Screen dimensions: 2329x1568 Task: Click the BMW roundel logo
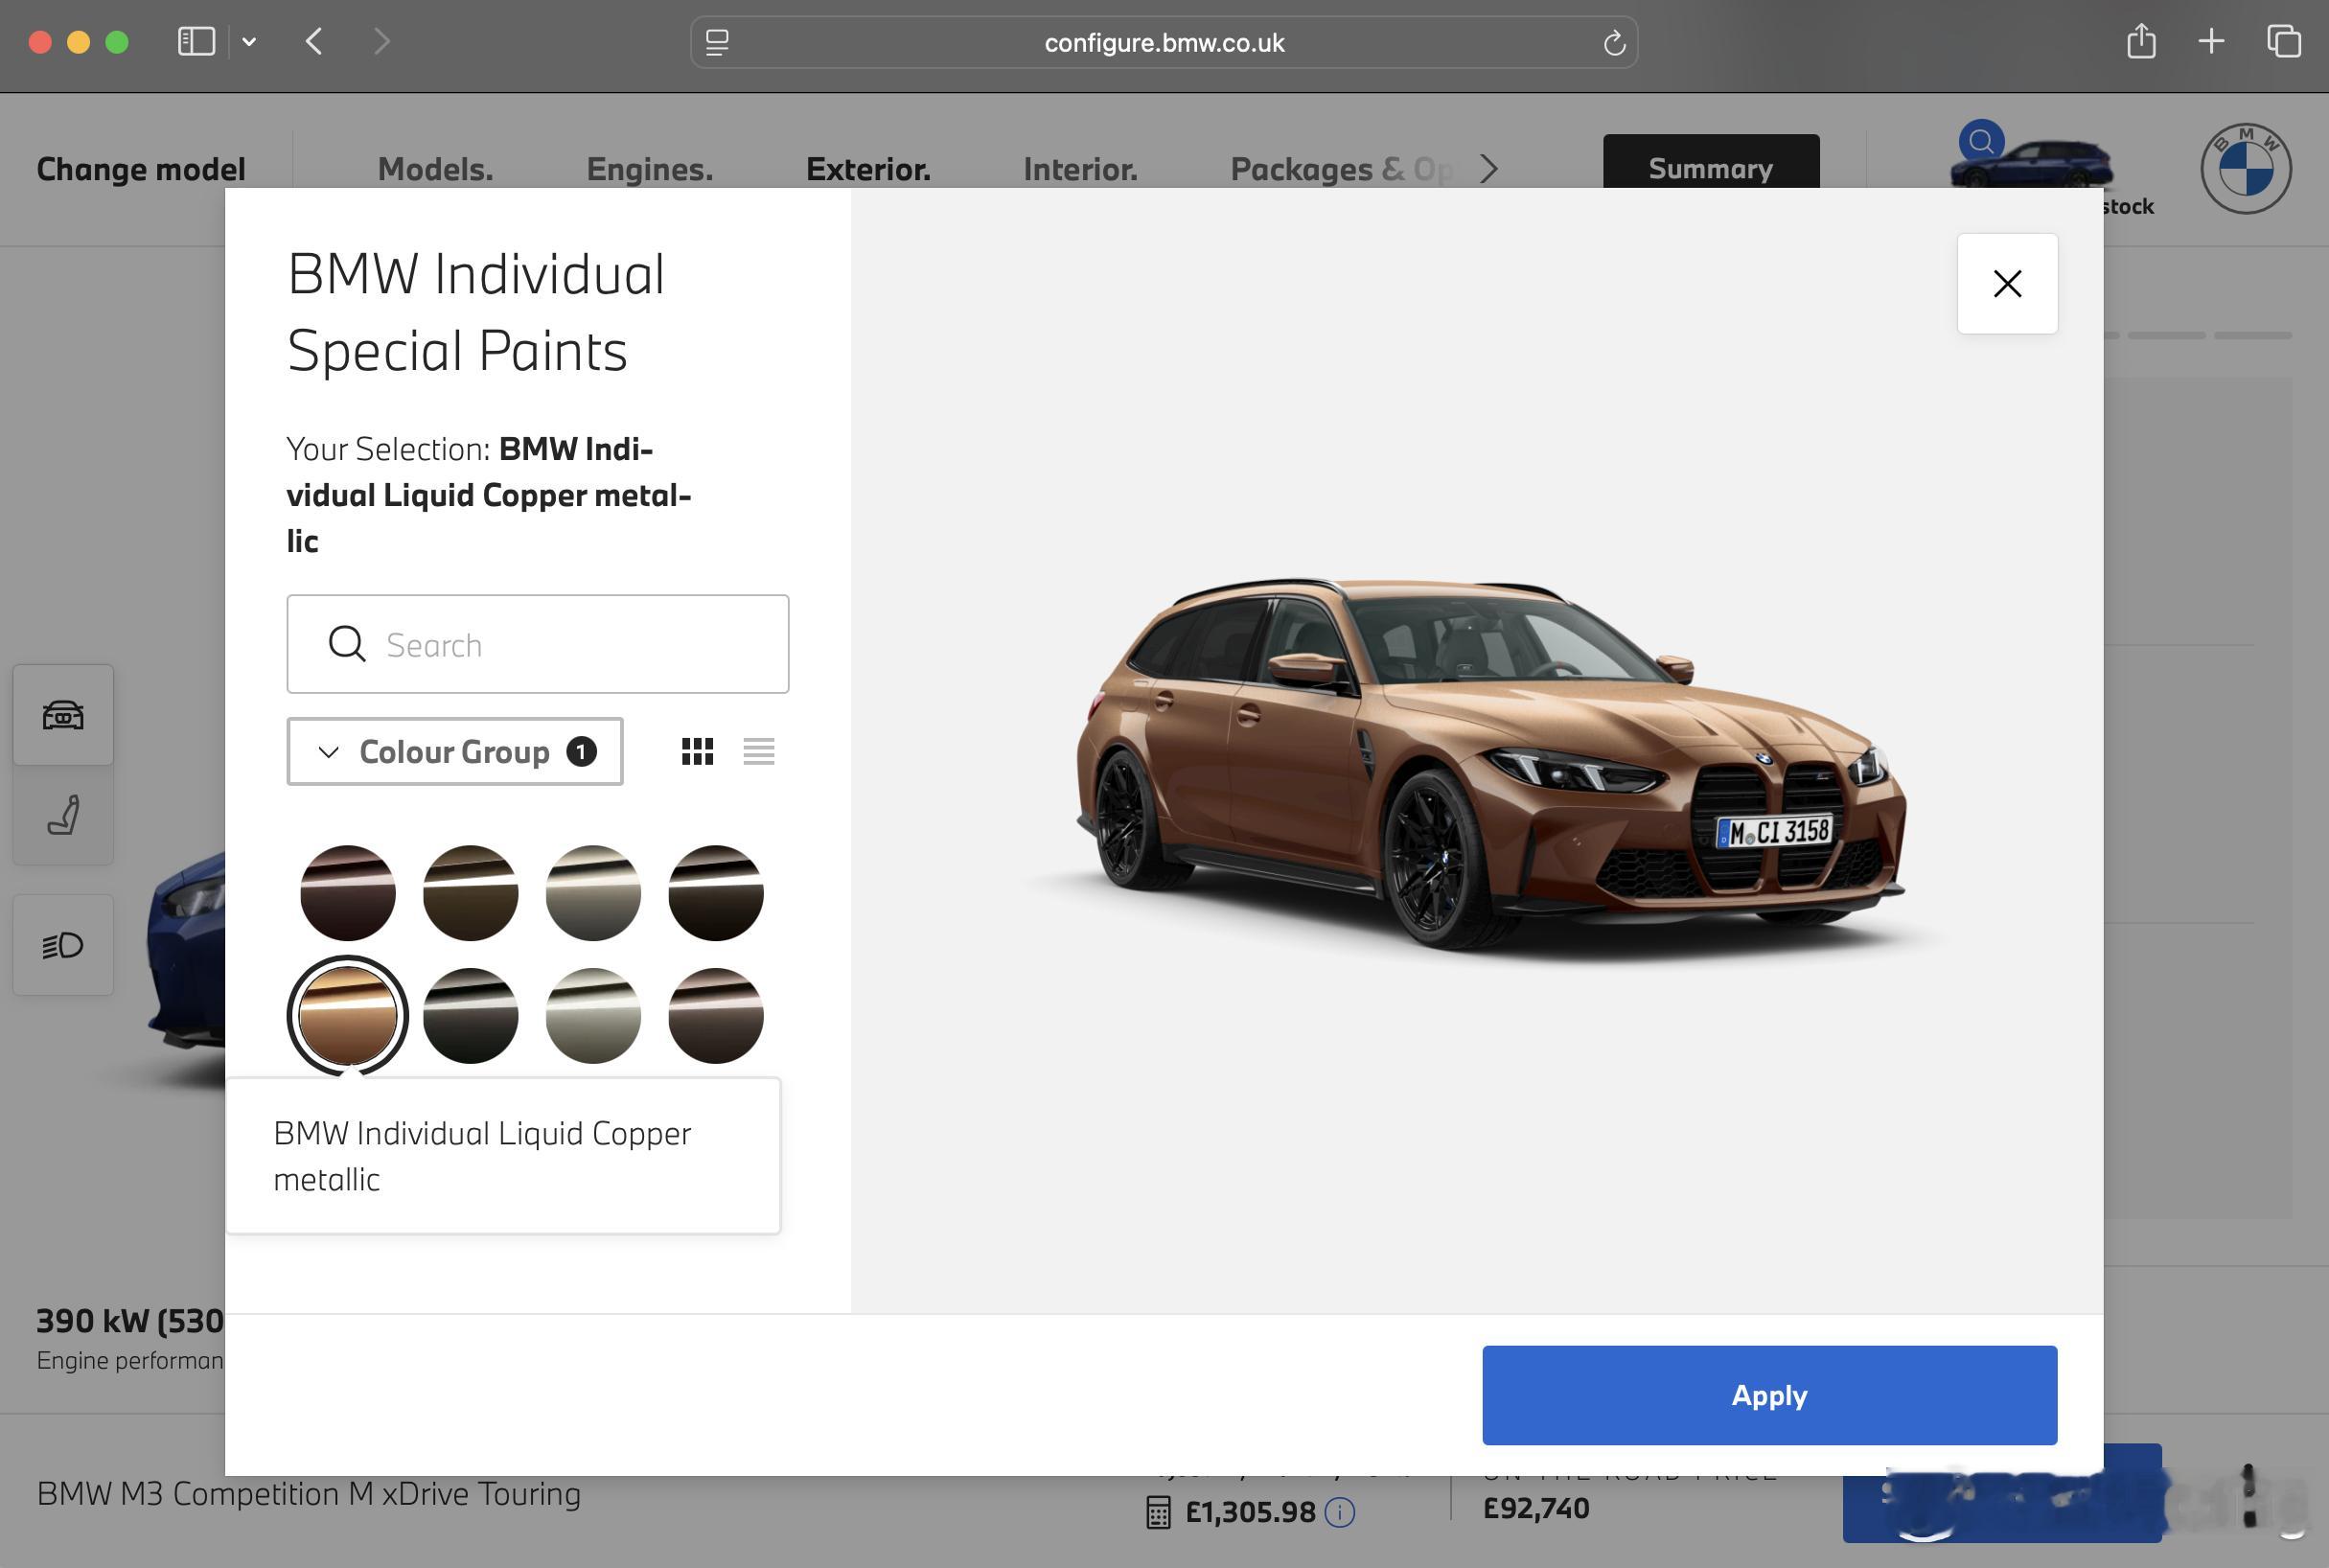click(x=2246, y=169)
